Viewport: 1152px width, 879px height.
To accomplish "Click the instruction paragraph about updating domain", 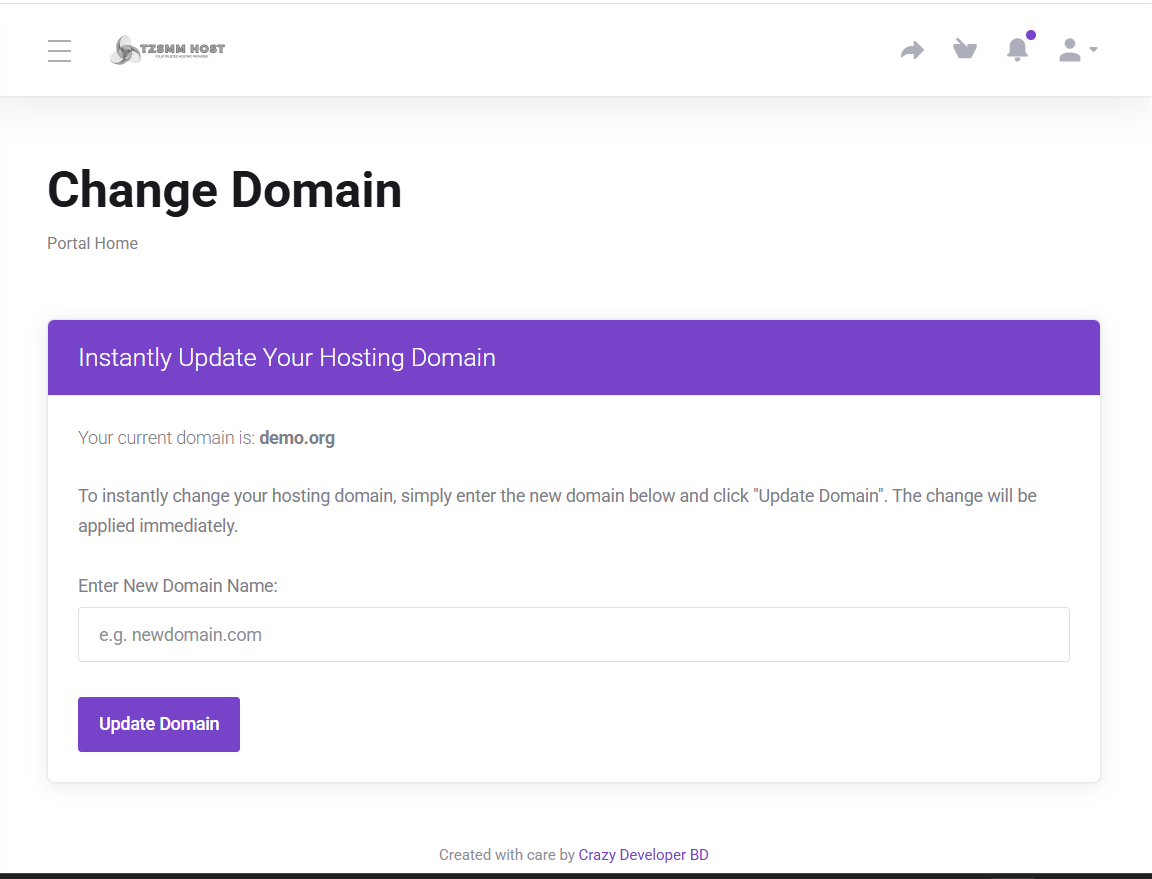I will pyautogui.click(x=557, y=510).
